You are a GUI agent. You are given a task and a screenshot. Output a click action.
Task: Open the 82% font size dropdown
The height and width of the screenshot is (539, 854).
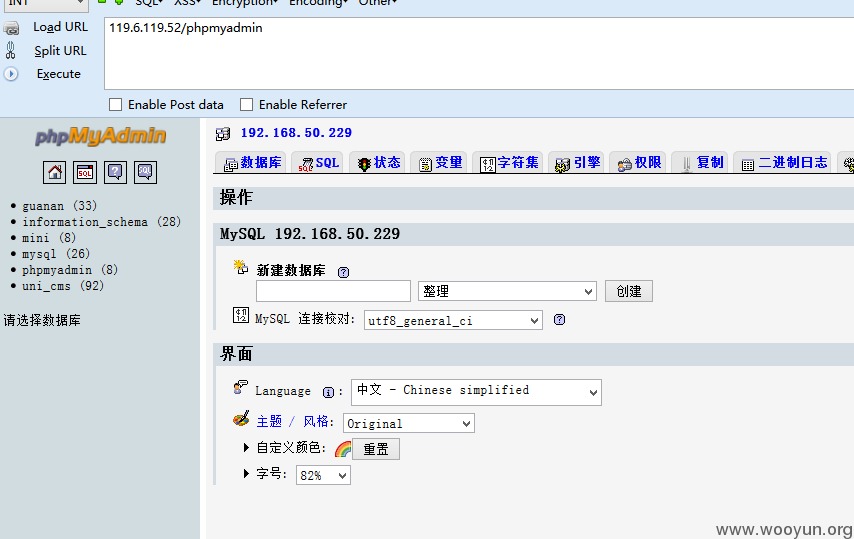(323, 475)
